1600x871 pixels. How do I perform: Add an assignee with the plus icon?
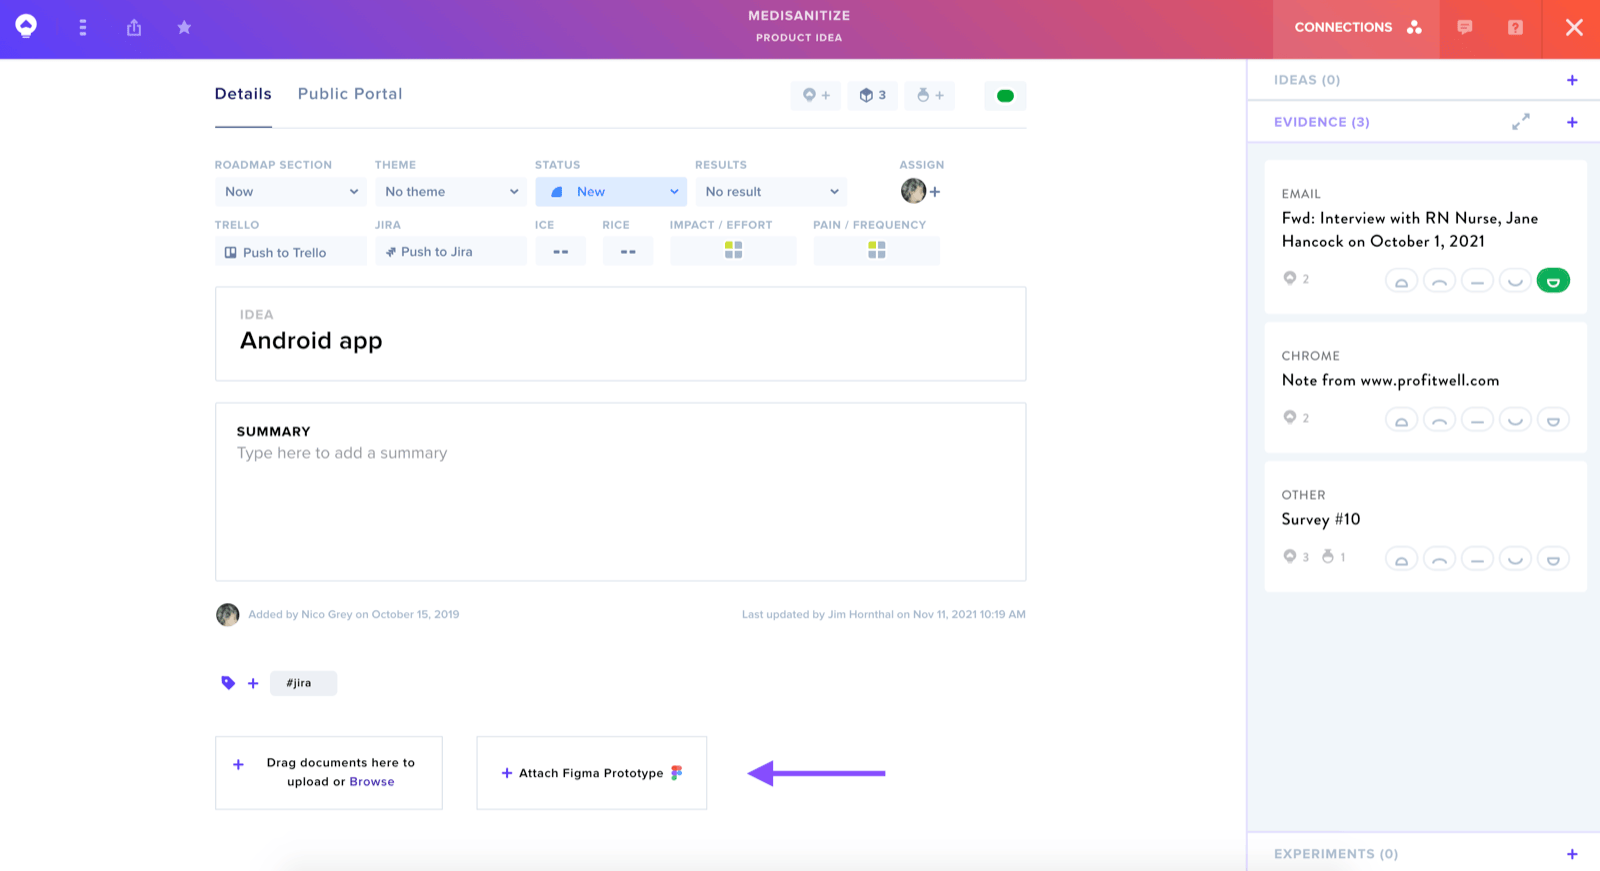pos(935,192)
